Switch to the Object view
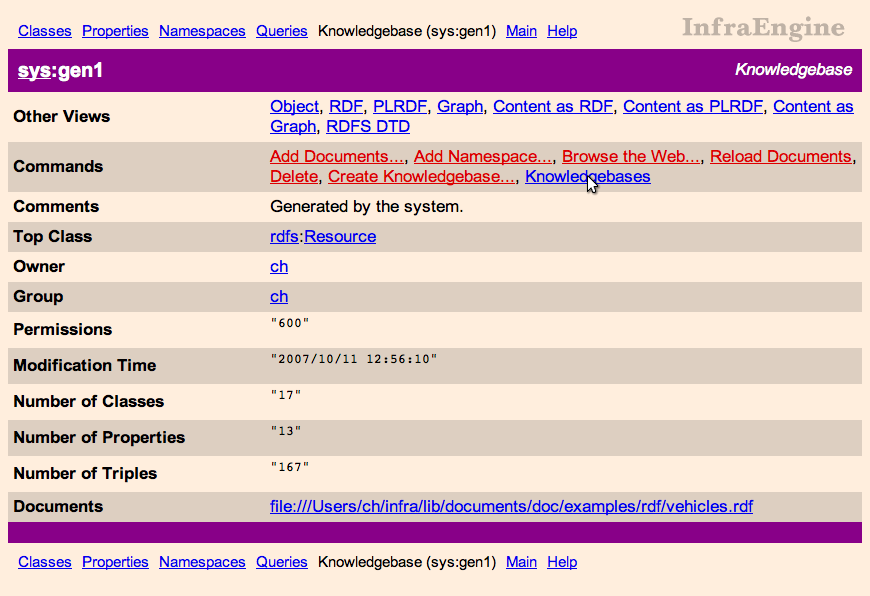The image size is (870, 596). click(294, 106)
